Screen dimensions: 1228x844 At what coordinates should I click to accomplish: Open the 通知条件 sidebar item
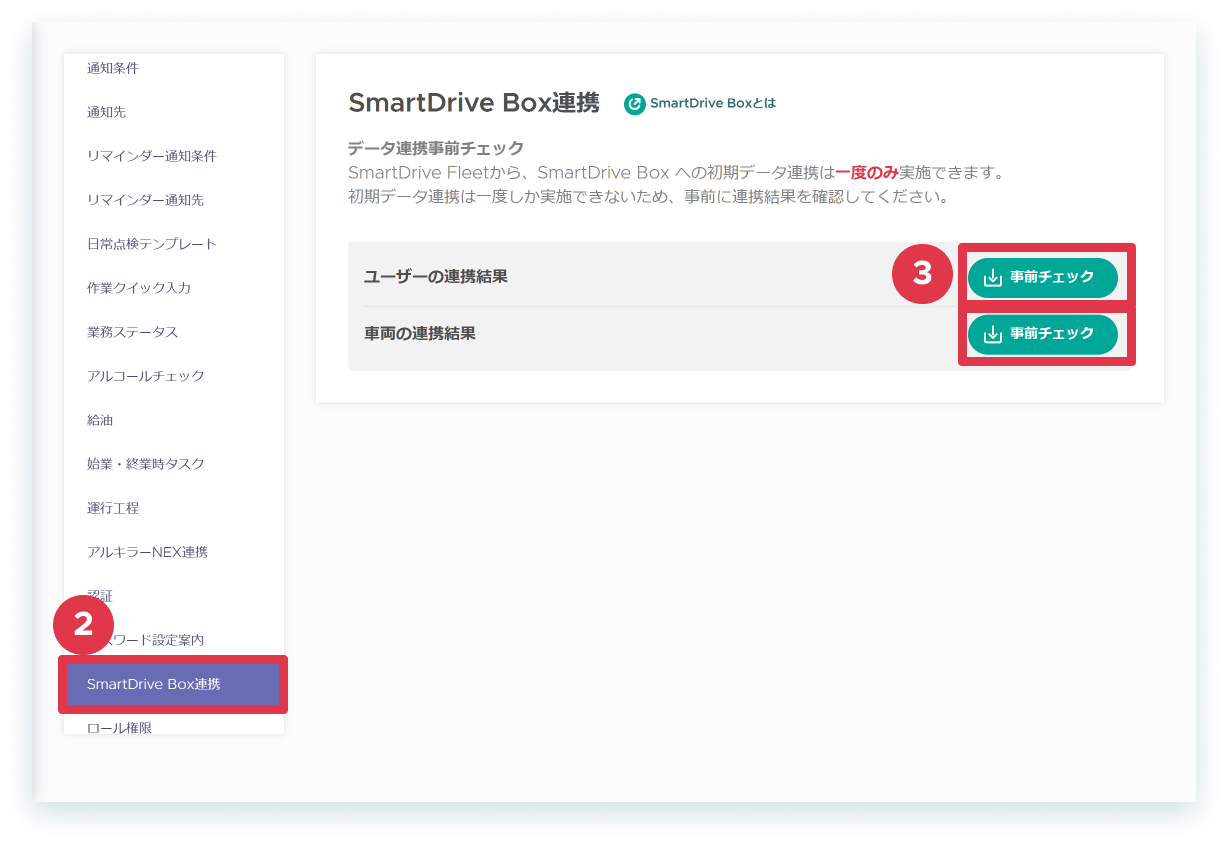112,68
